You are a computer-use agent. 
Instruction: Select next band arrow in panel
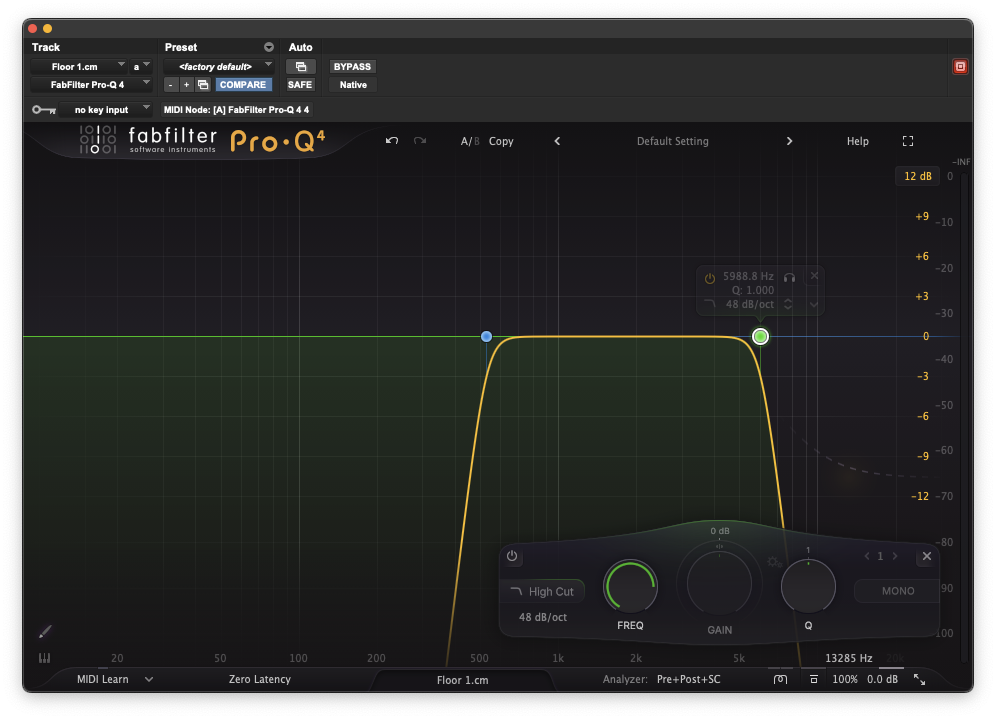pos(895,556)
